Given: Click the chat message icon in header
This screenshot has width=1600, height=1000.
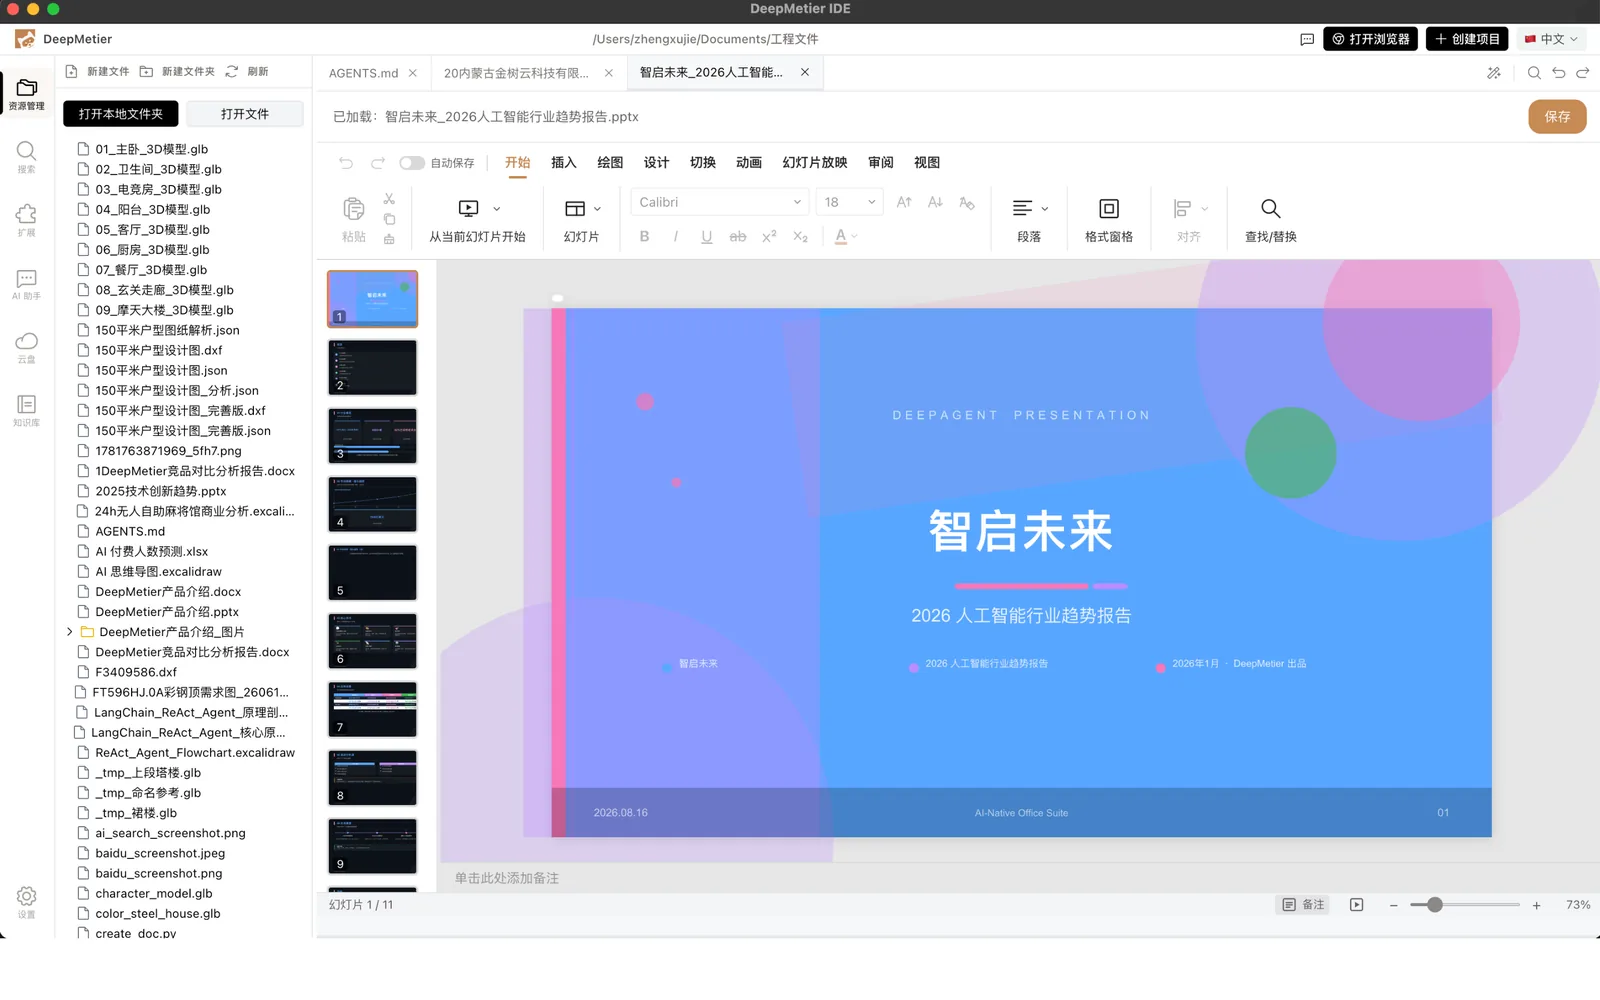Looking at the screenshot, I should coord(1307,39).
